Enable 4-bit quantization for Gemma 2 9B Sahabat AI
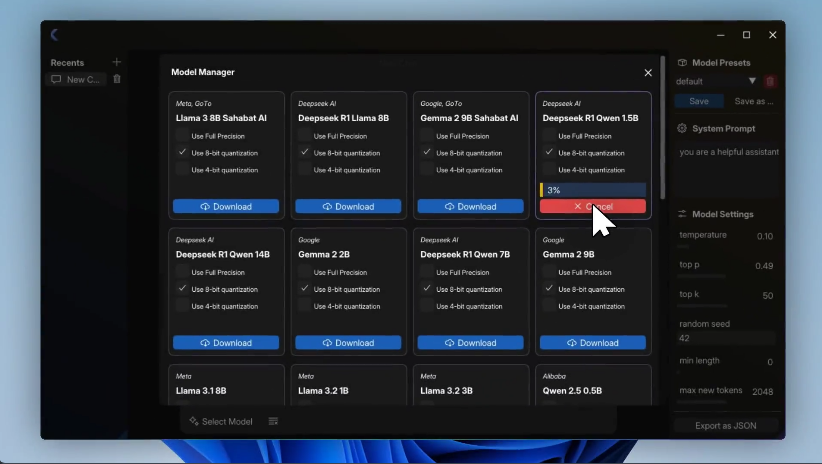Viewport: 822px width, 464px height. click(x=427, y=169)
